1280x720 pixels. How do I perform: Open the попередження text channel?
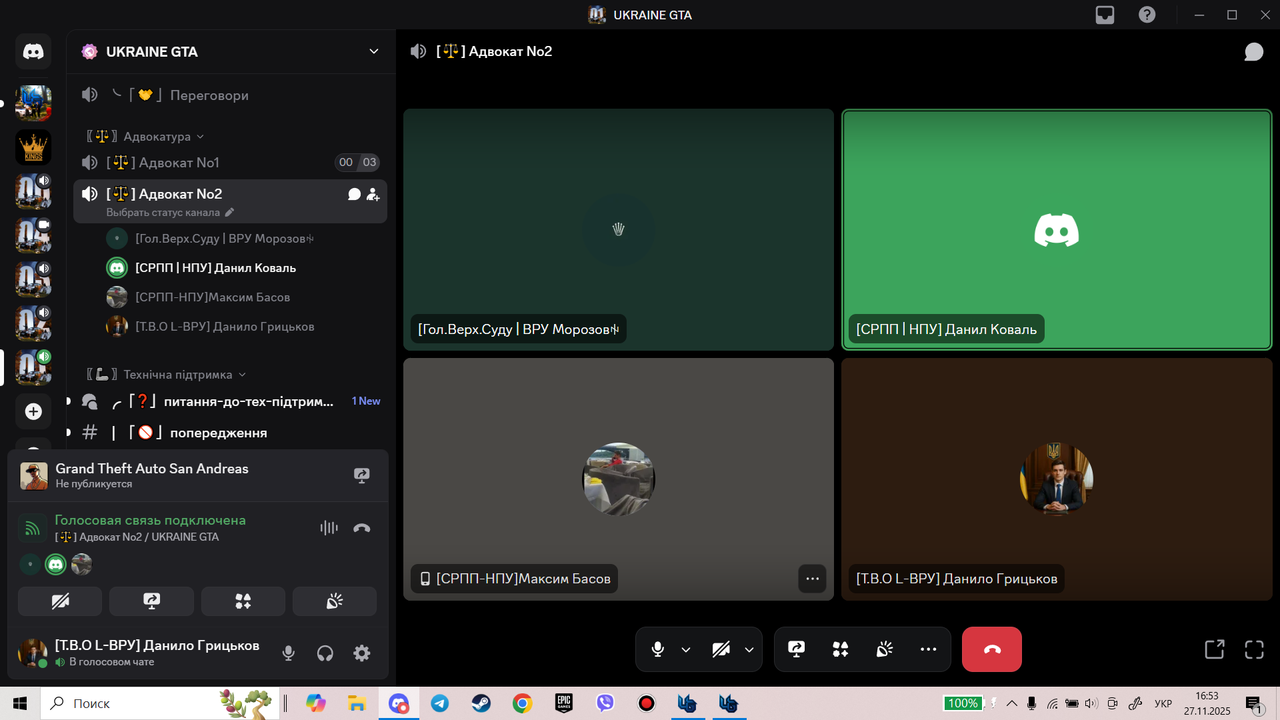pos(230,432)
